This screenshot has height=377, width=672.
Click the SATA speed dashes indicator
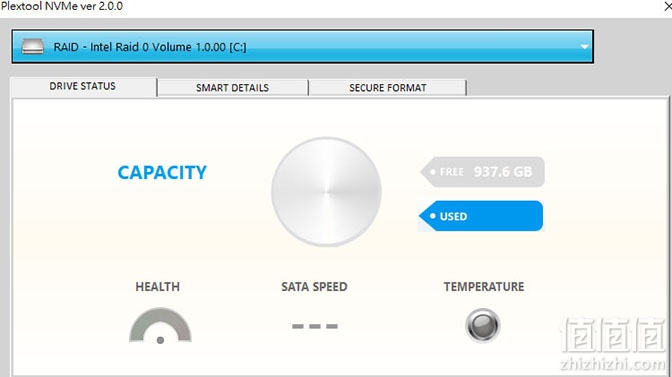[x=315, y=326]
